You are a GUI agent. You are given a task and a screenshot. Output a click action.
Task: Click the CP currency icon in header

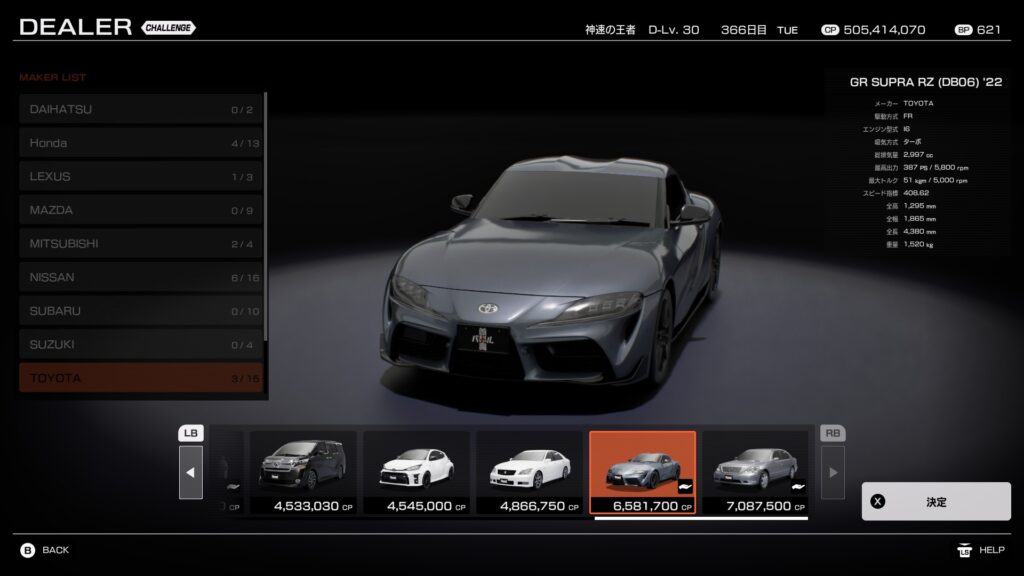[829, 30]
